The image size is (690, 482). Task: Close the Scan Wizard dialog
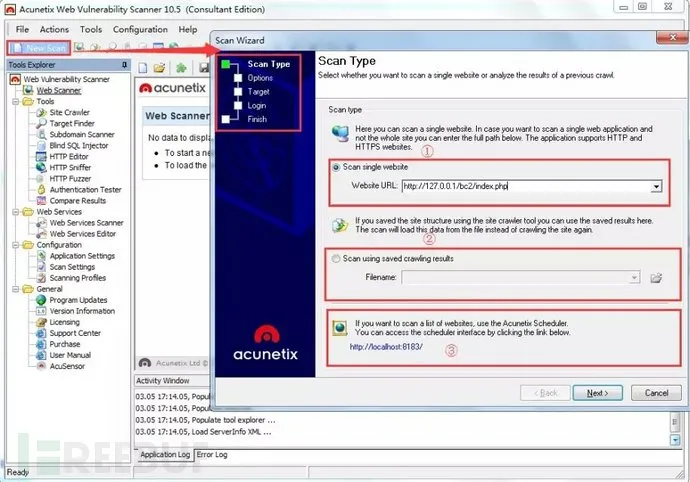pyautogui.click(x=672, y=37)
